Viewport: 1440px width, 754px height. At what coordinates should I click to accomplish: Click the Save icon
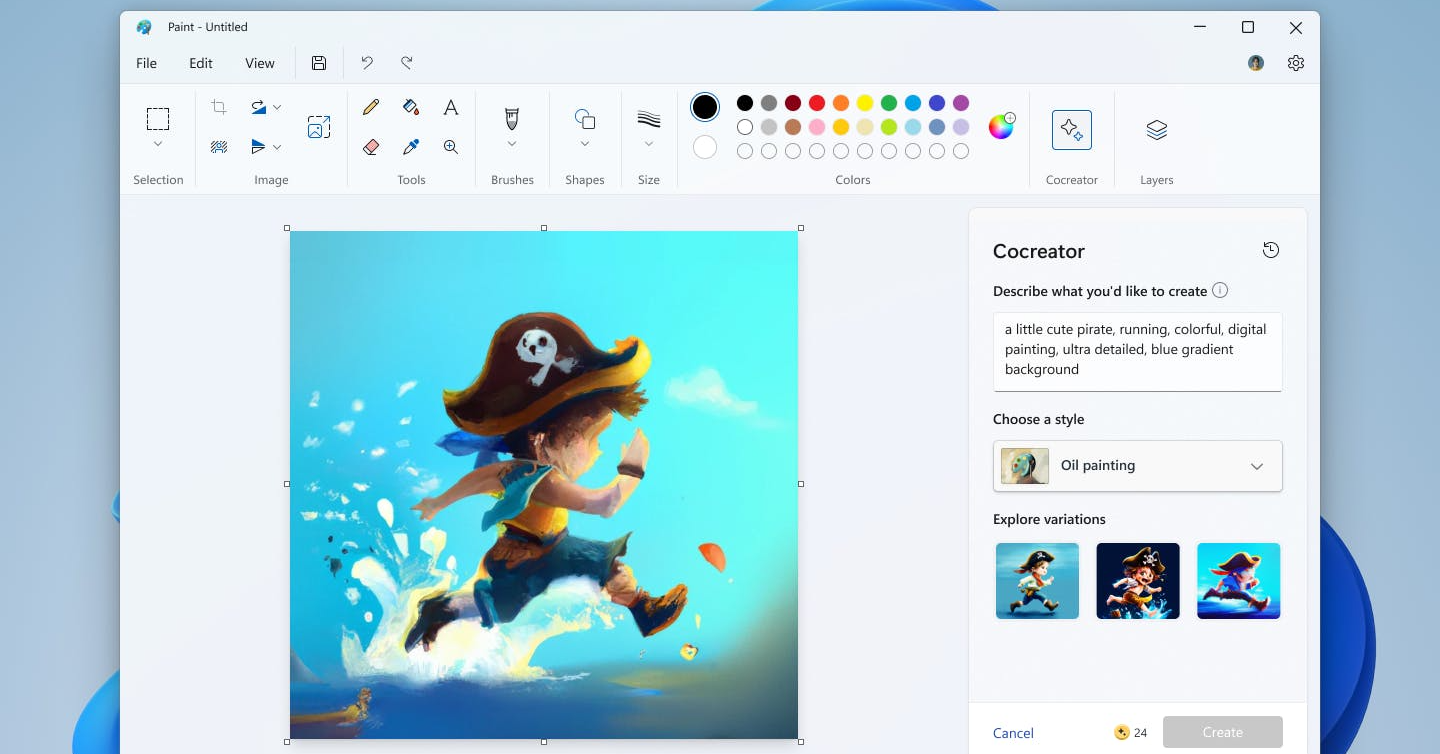click(319, 63)
